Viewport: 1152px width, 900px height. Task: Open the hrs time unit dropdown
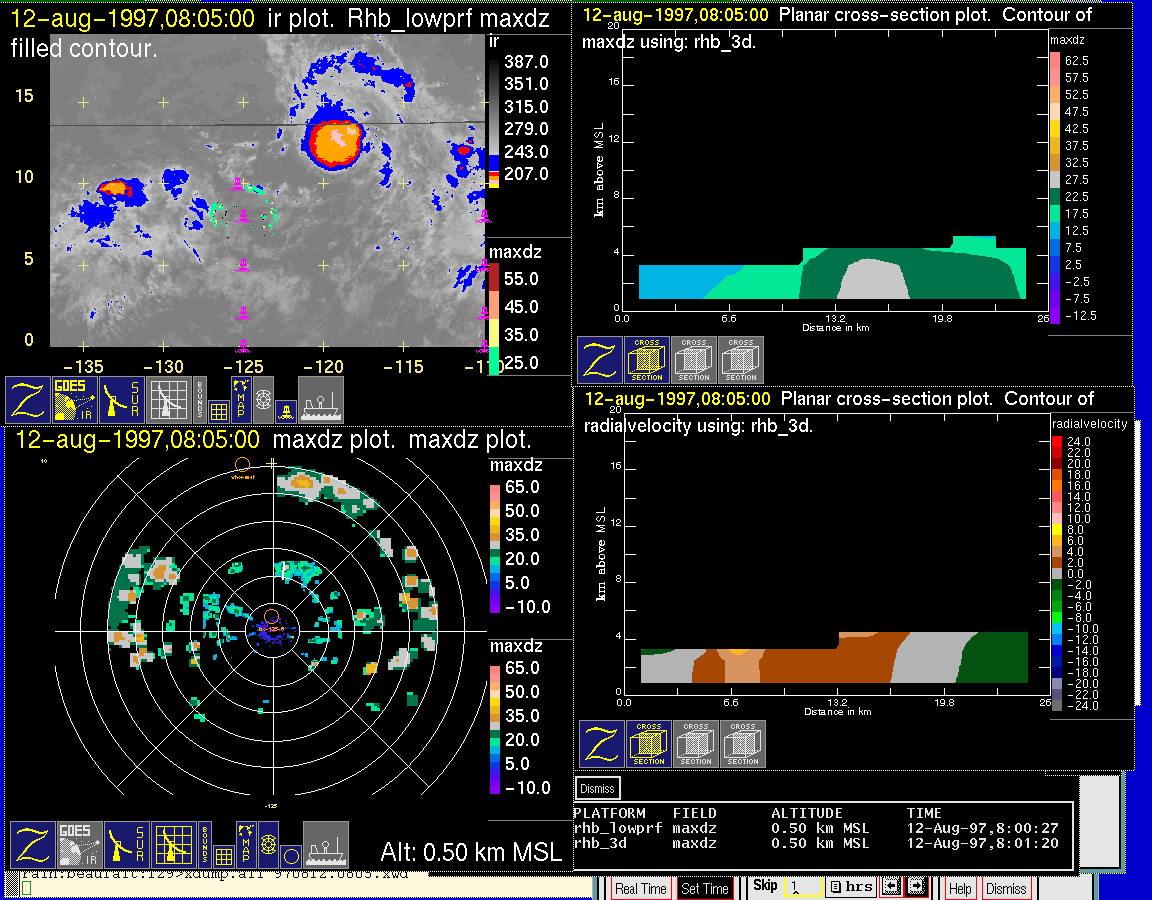[849, 887]
